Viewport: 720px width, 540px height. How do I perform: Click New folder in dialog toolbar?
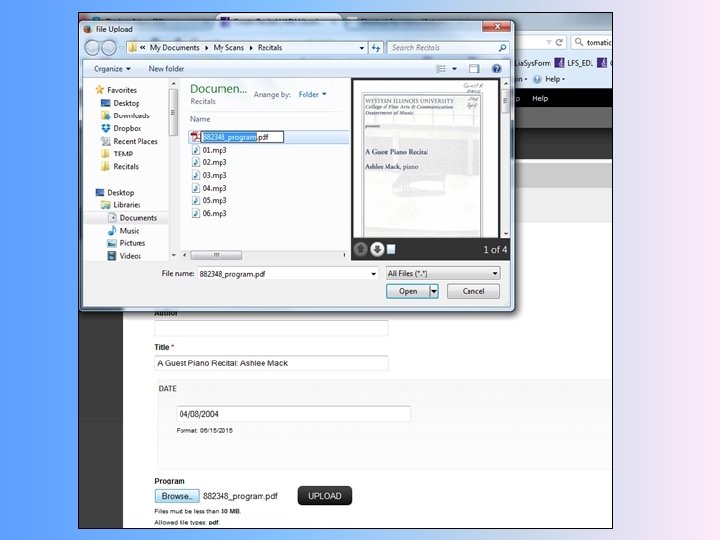pyautogui.click(x=166, y=69)
